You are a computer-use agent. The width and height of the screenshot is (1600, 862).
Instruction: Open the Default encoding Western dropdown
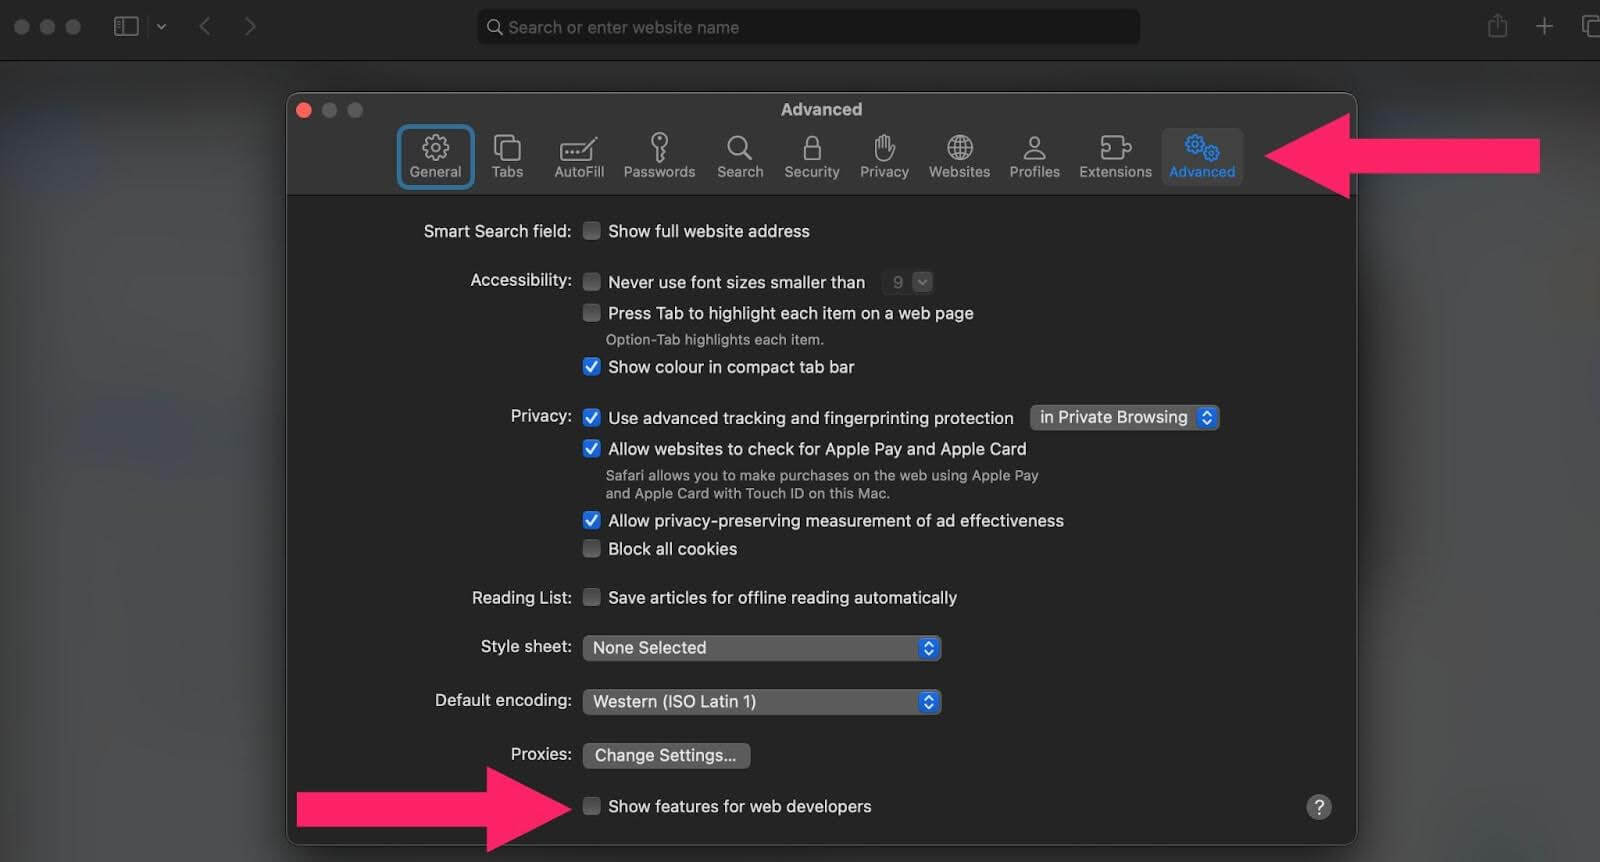pos(762,702)
